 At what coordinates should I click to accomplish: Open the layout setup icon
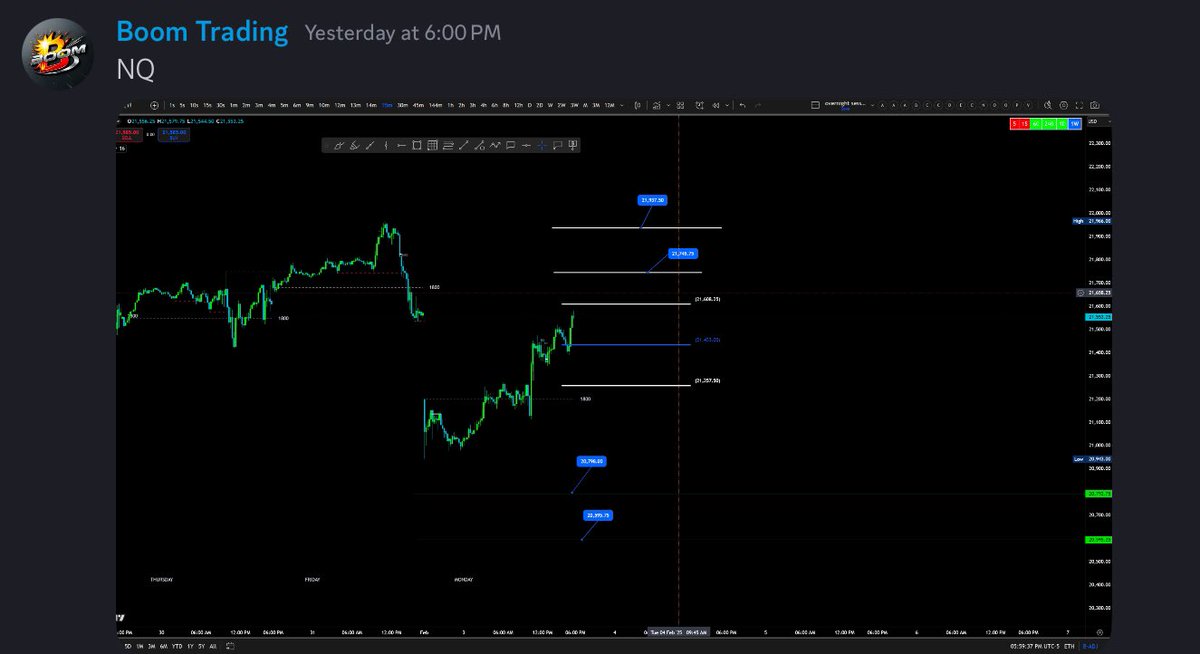(x=815, y=104)
